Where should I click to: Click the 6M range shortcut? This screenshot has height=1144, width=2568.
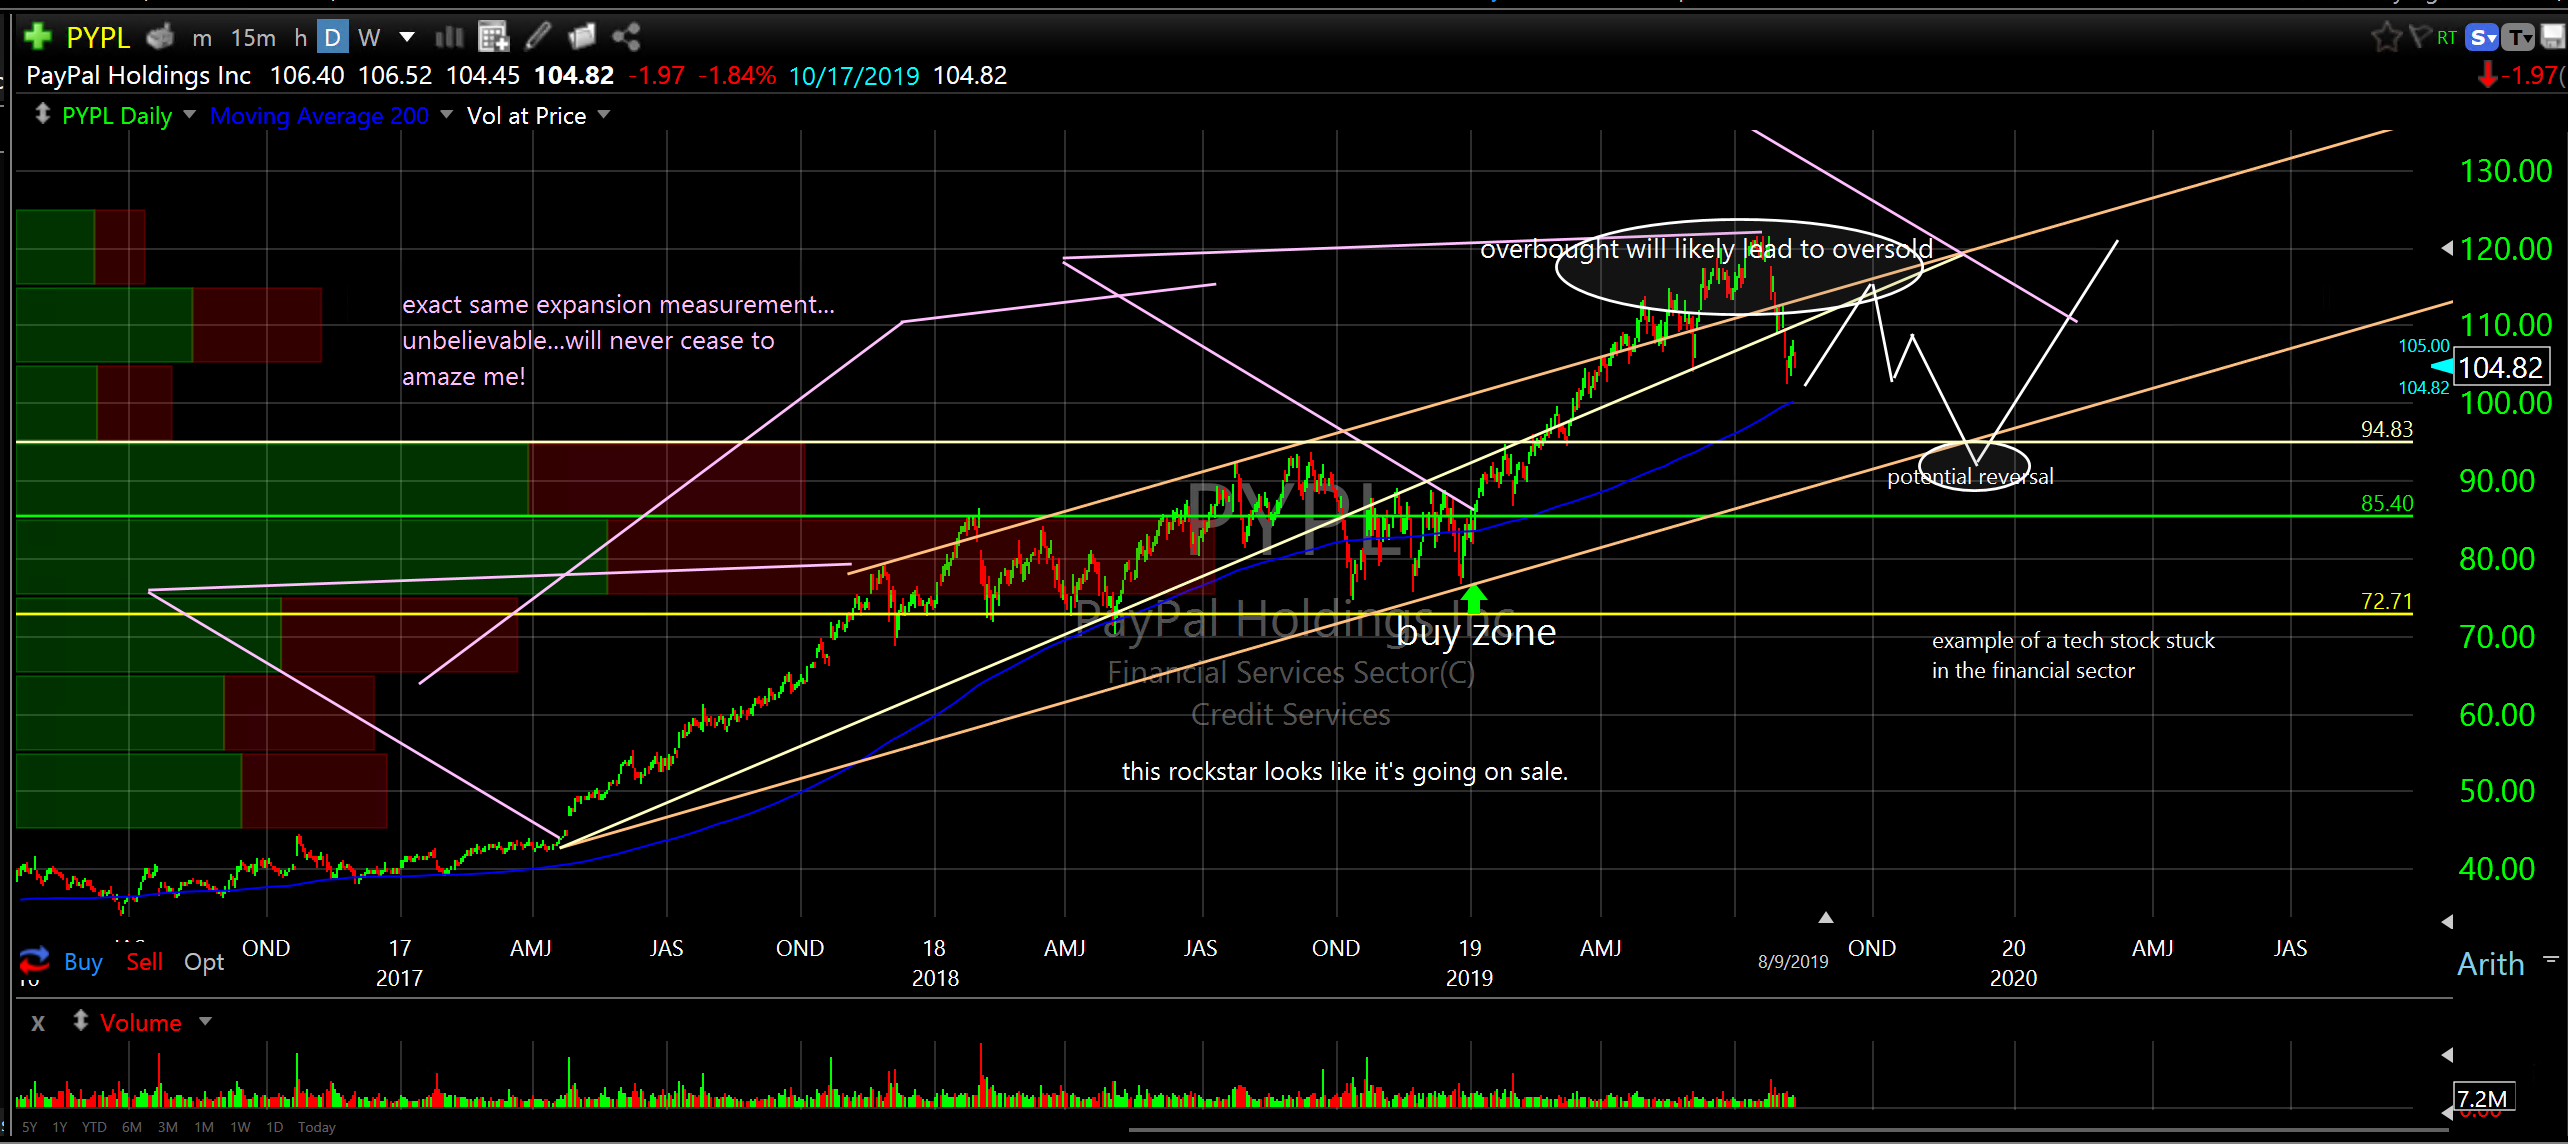(132, 1127)
